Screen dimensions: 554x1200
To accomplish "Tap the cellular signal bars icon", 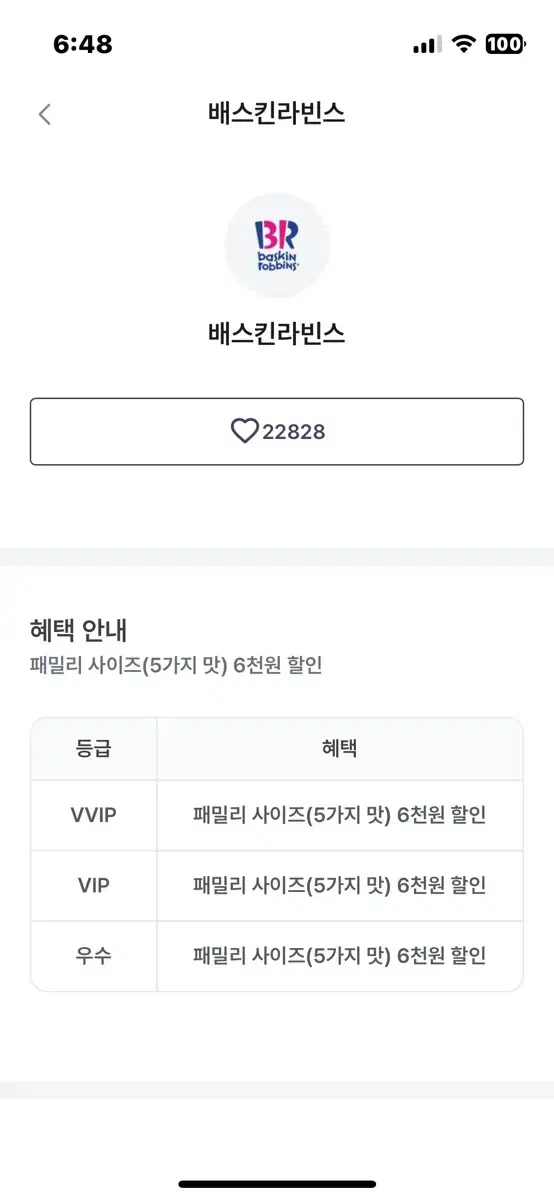I will (427, 45).
